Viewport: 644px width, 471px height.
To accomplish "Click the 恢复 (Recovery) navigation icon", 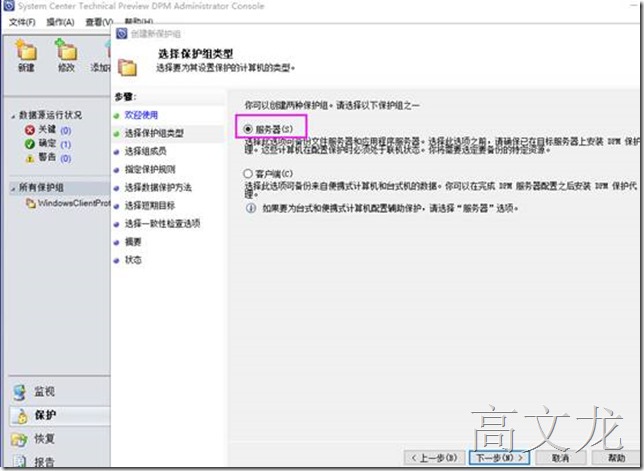I will coord(19,439).
